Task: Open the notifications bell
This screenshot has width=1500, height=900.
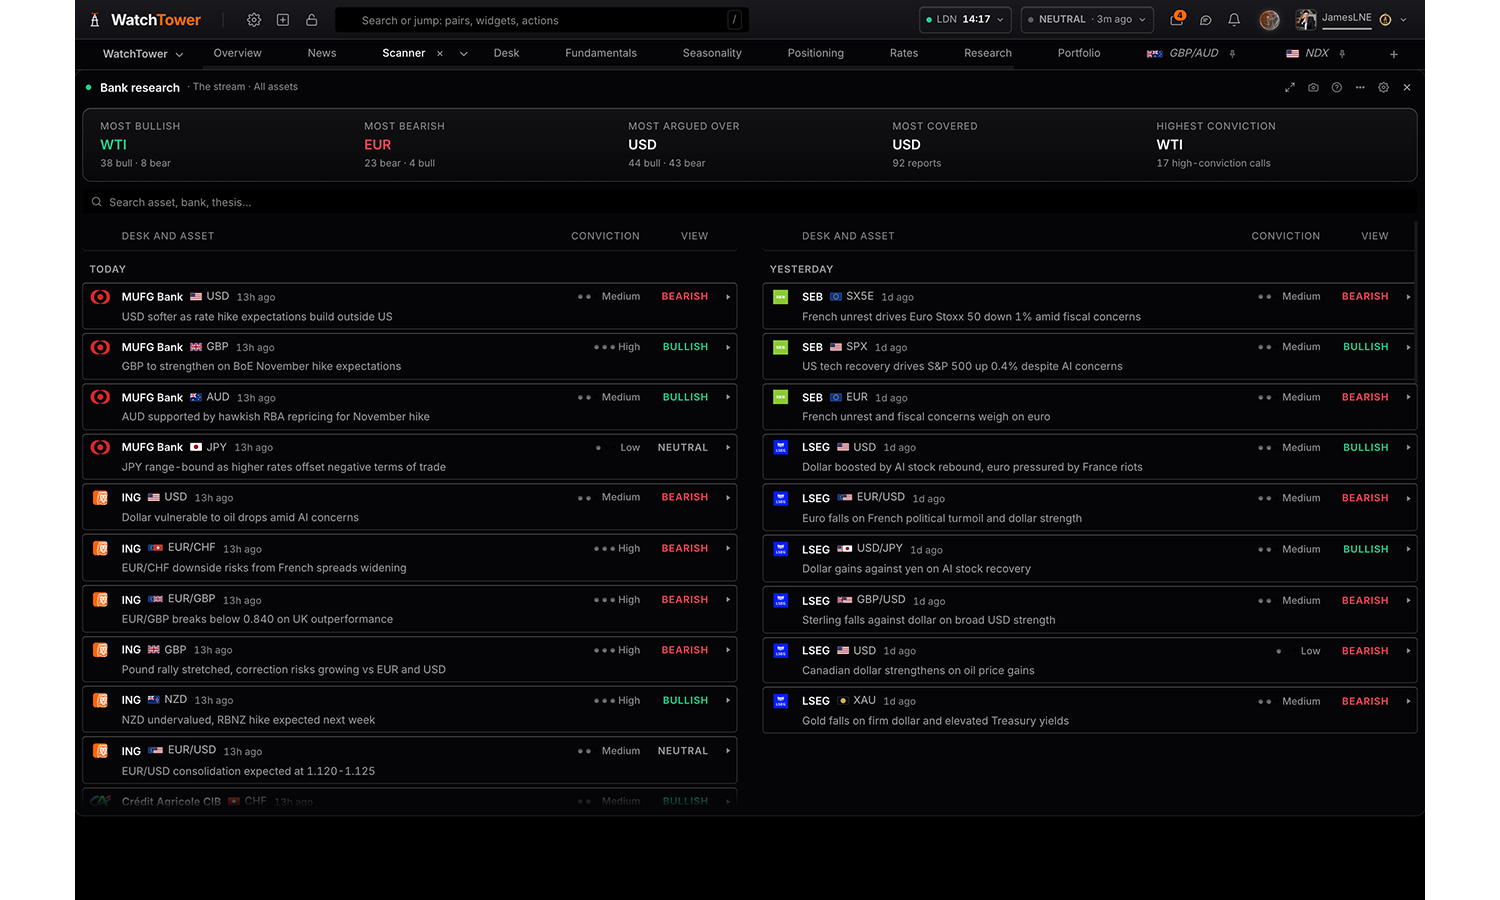Action: click(x=1234, y=20)
